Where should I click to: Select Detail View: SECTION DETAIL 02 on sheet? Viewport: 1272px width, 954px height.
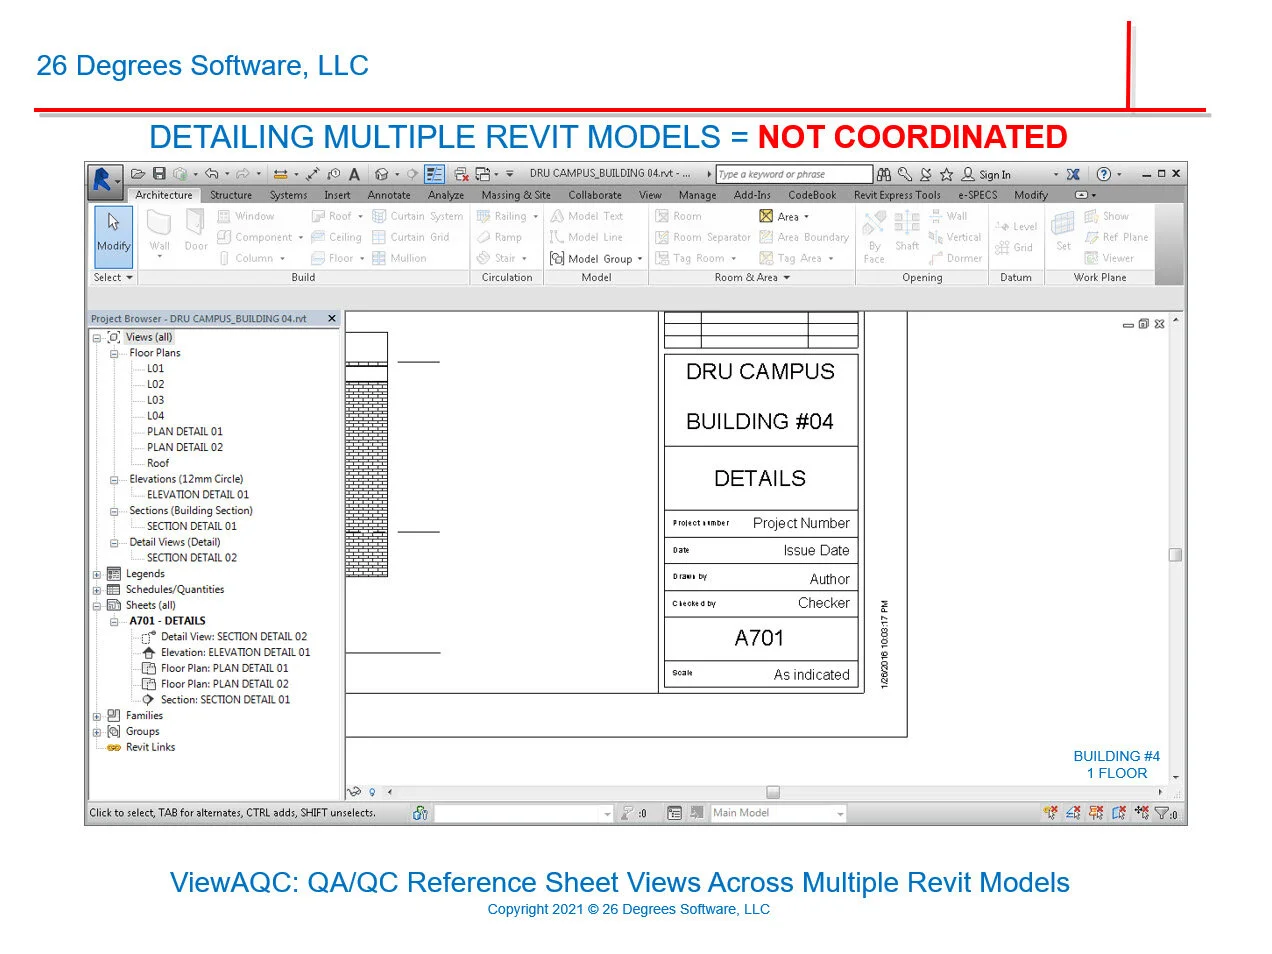click(x=234, y=637)
